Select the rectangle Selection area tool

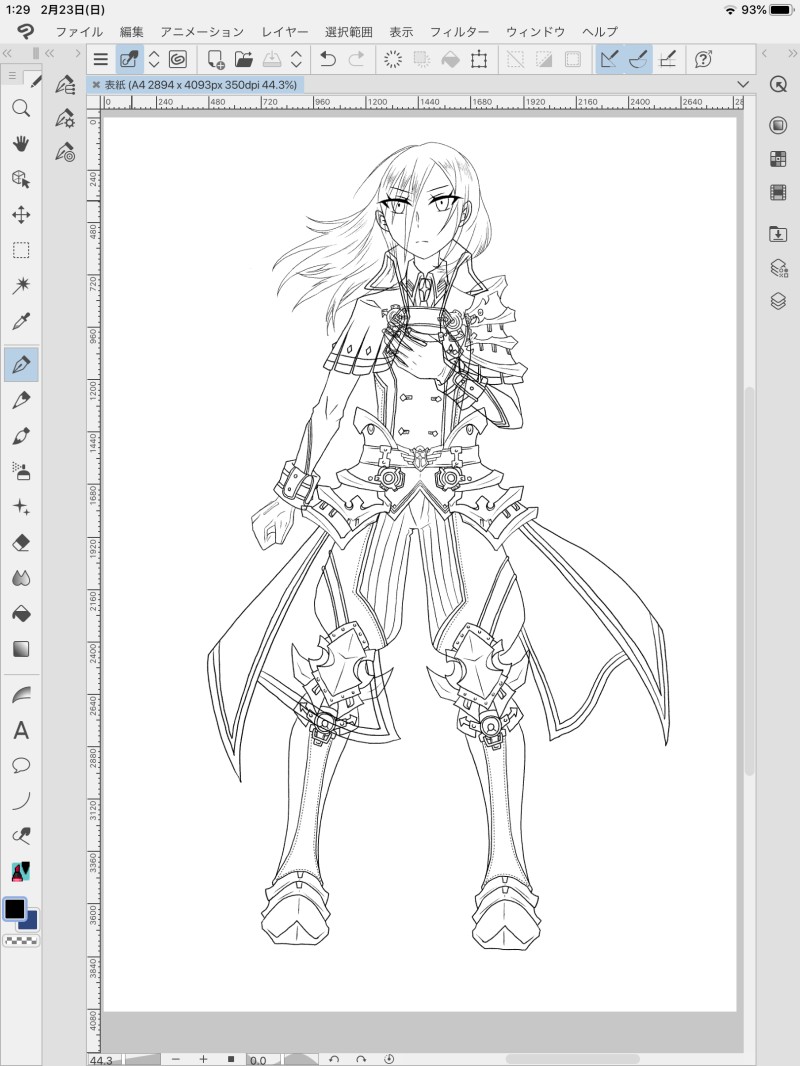click(21, 250)
